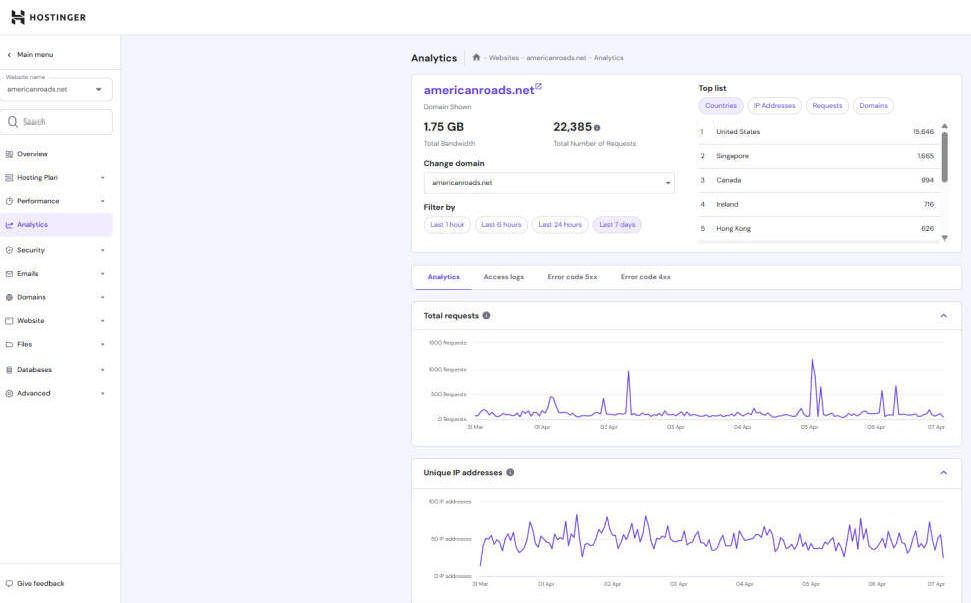Select IP Addresses top list filter
This screenshot has height=603, width=971.
pyautogui.click(x=774, y=106)
